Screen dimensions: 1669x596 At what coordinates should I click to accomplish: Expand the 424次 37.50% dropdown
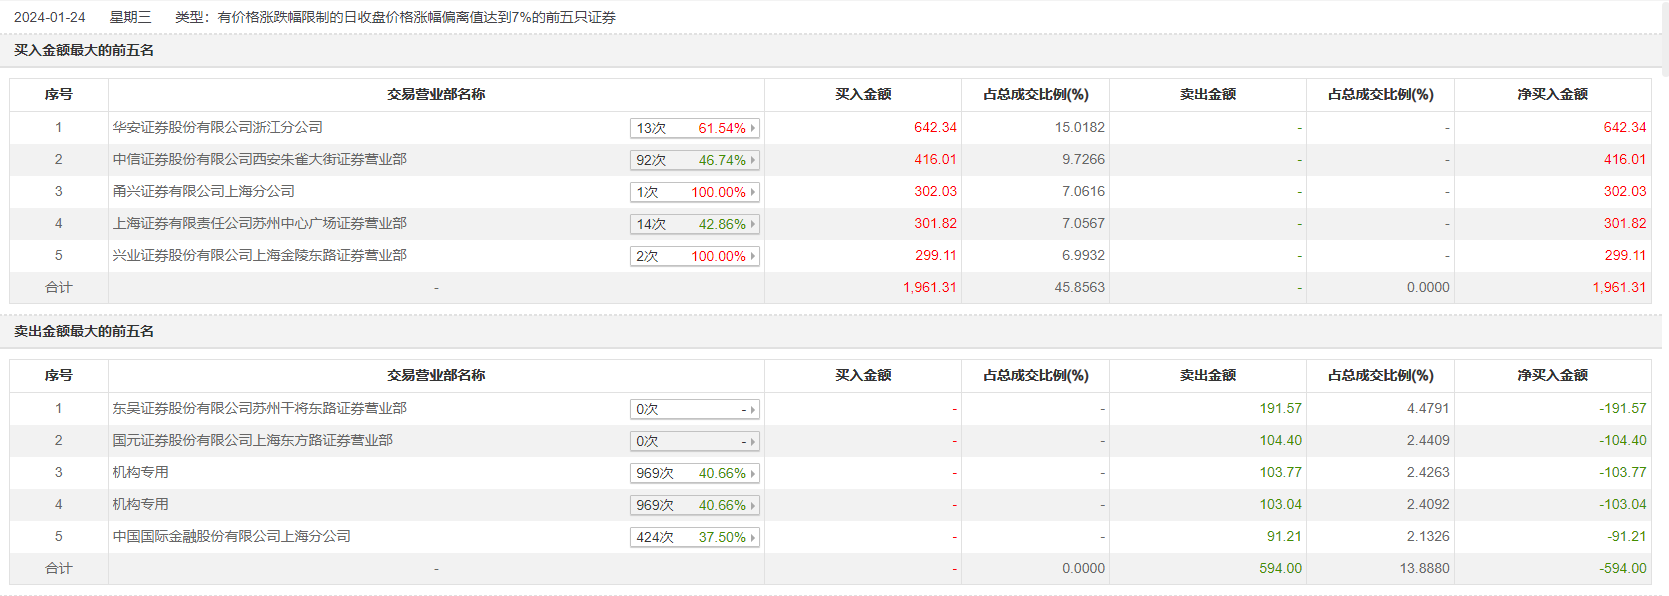click(x=695, y=537)
